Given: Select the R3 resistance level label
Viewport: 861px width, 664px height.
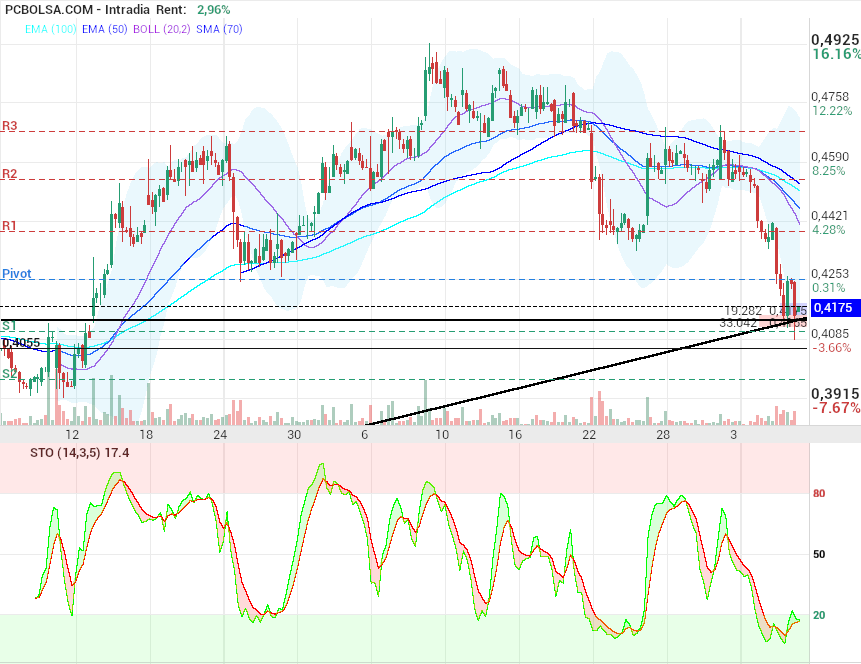Looking at the screenshot, I should (x=10, y=126).
